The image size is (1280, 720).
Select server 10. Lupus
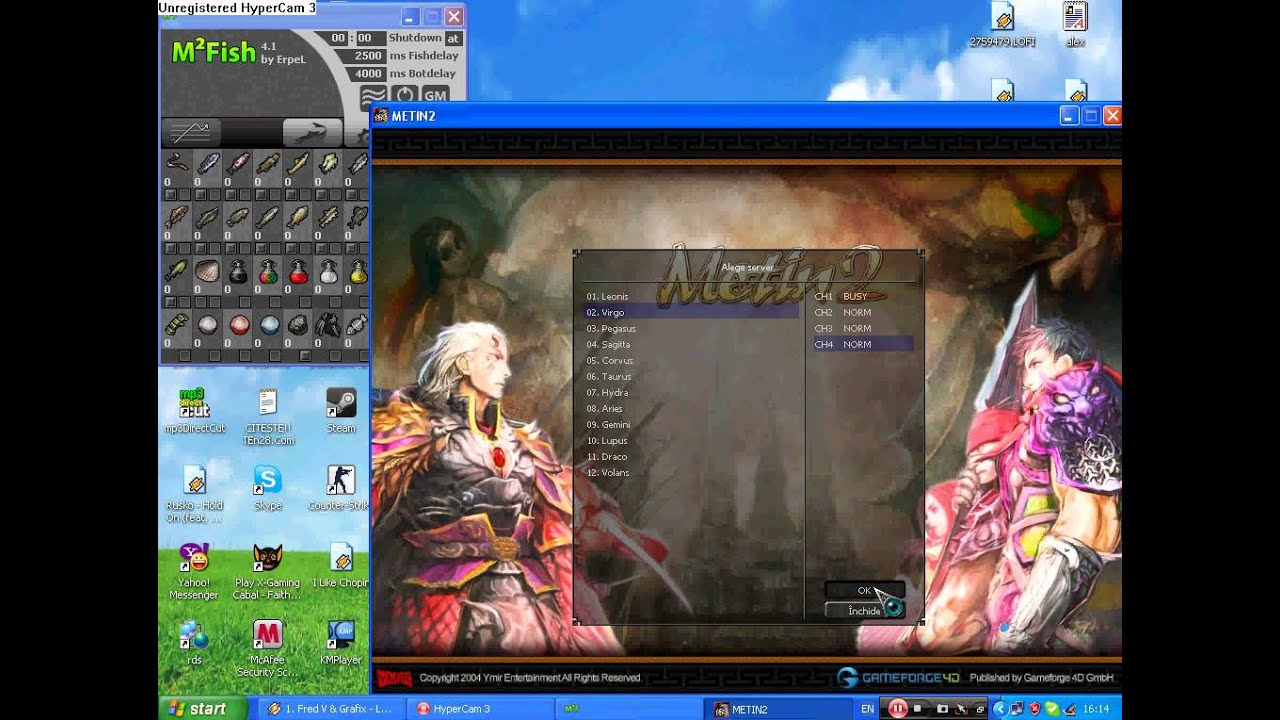[692, 440]
